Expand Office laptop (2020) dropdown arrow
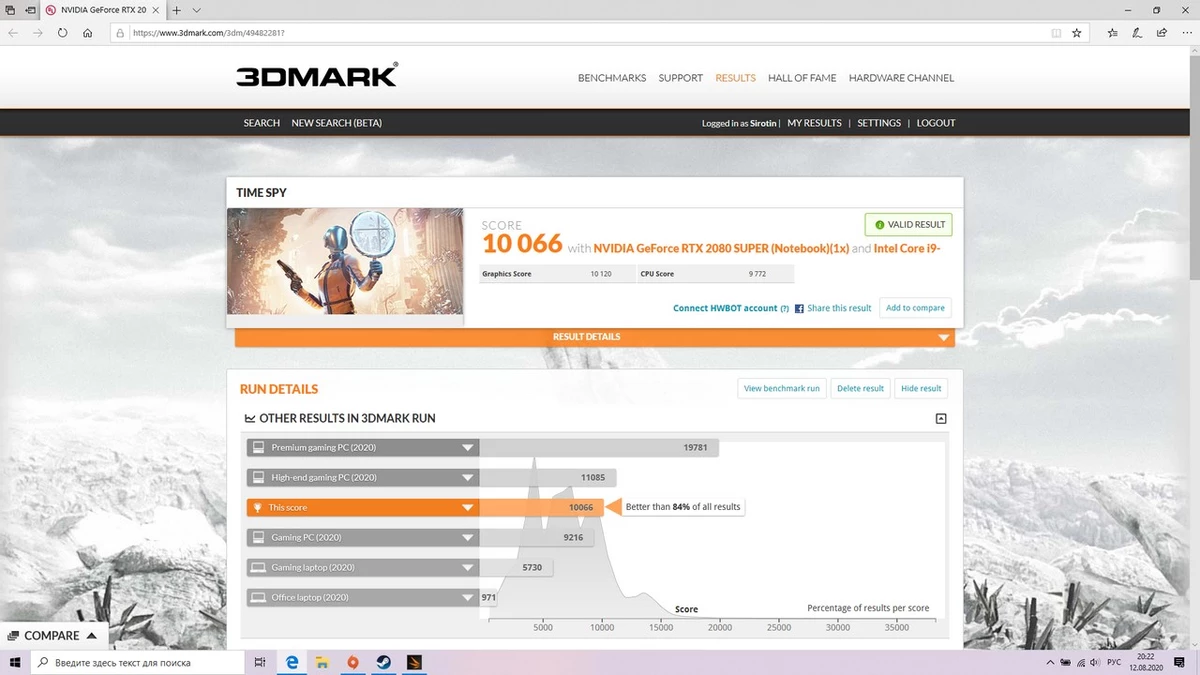The width and height of the screenshot is (1200, 675). (x=467, y=598)
